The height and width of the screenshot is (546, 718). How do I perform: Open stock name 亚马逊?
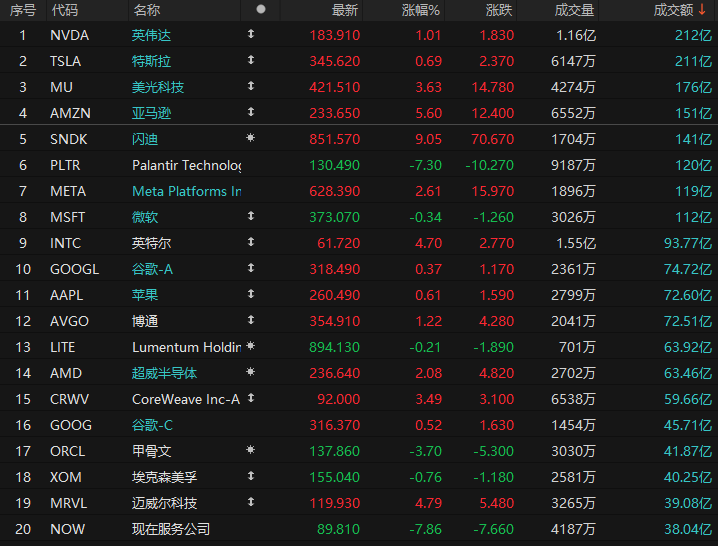click(x=152, y=113)
